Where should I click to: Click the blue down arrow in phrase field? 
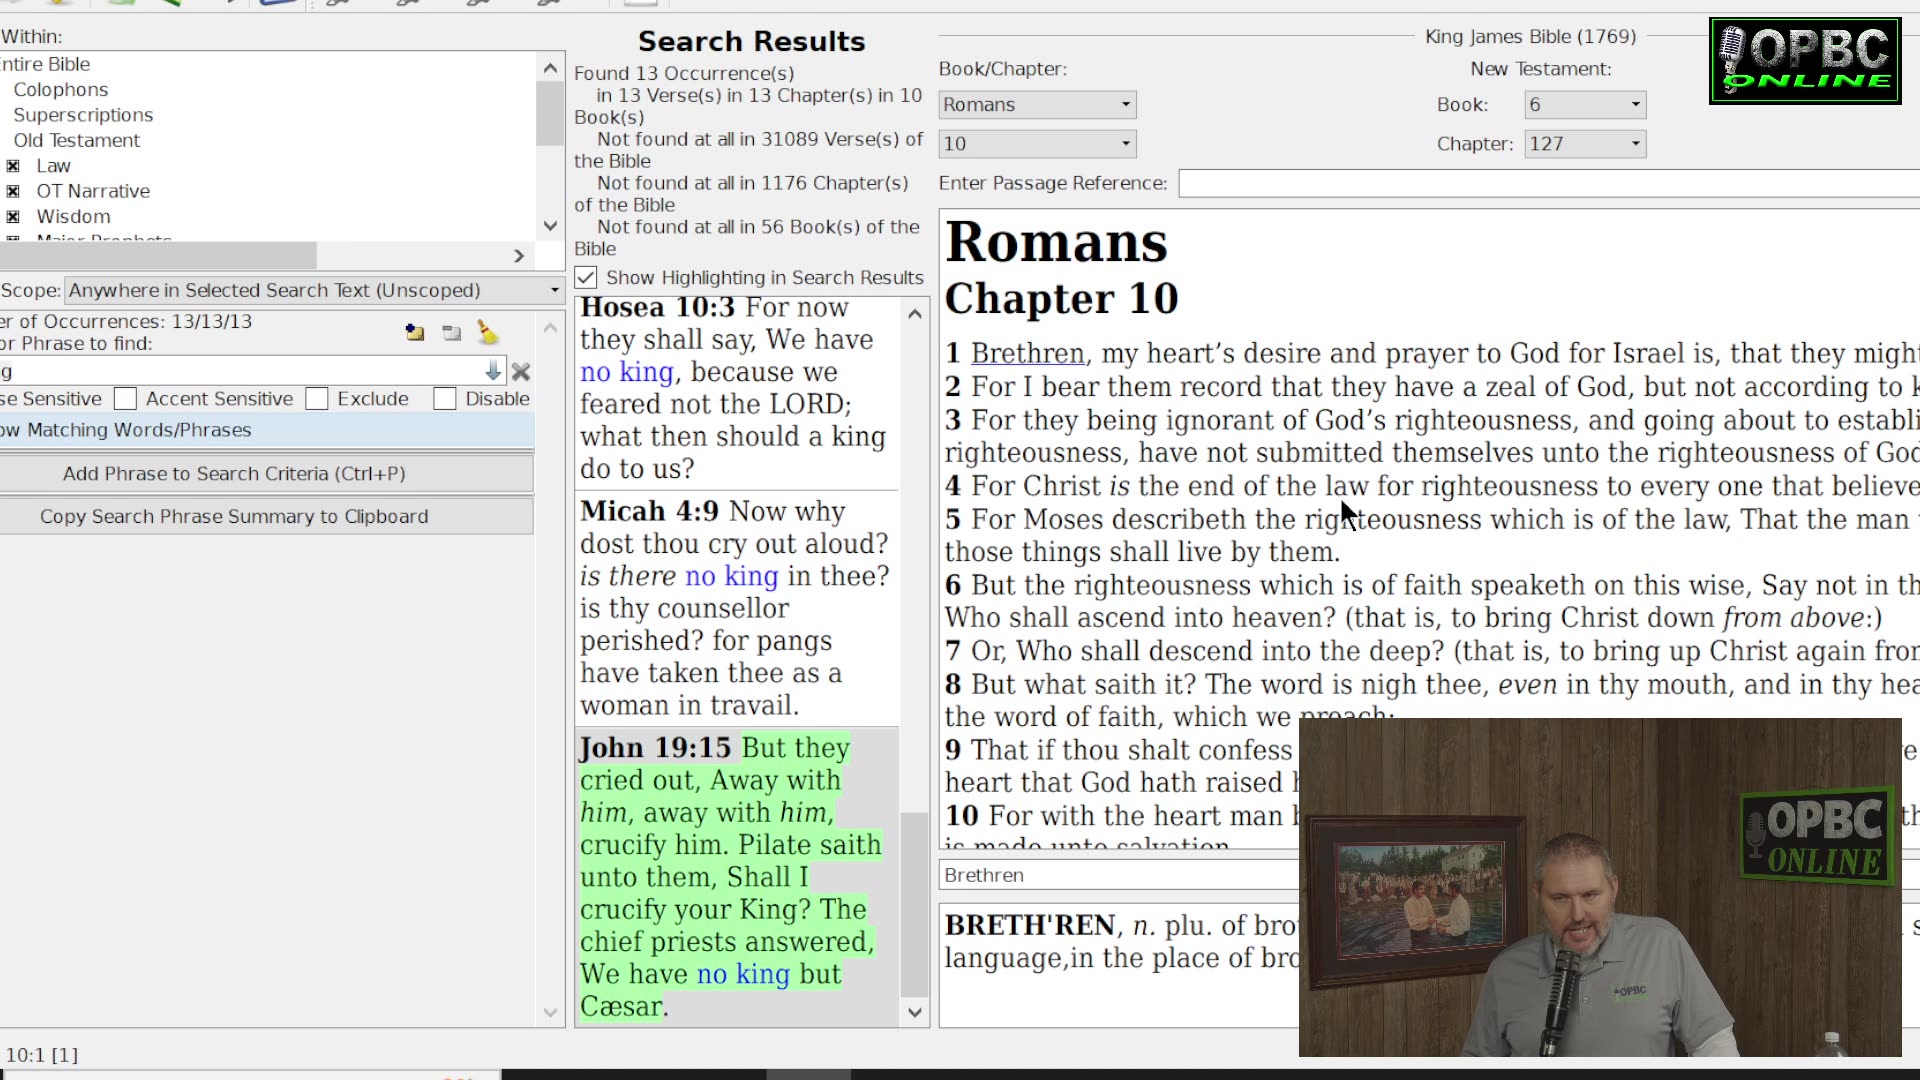point(493,372)
